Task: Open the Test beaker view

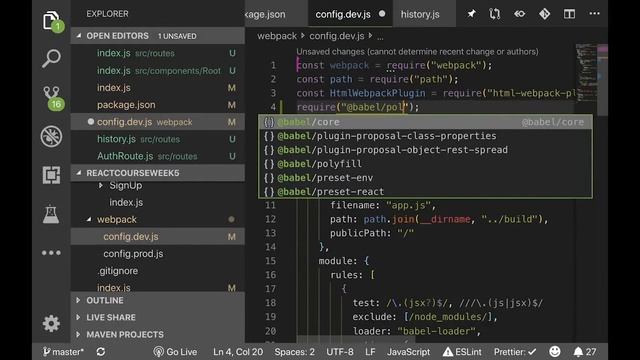Action: (51, 214)
